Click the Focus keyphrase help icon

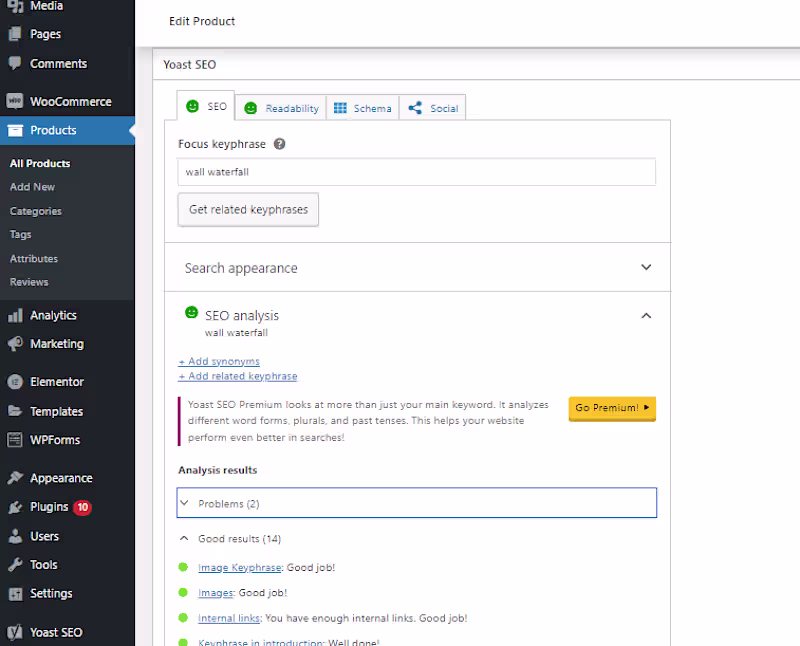279,144
